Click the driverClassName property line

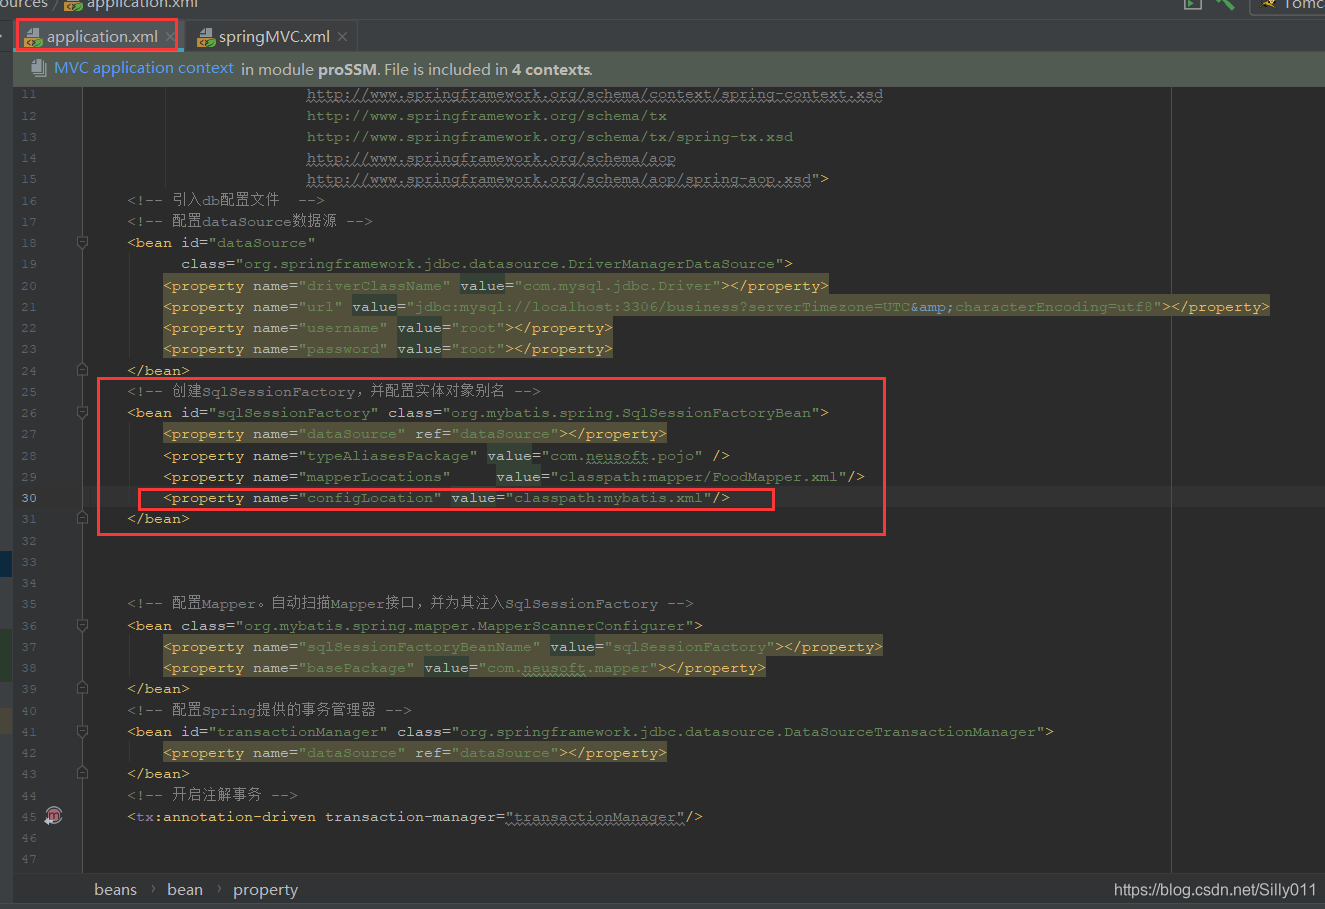coord(496,286)
